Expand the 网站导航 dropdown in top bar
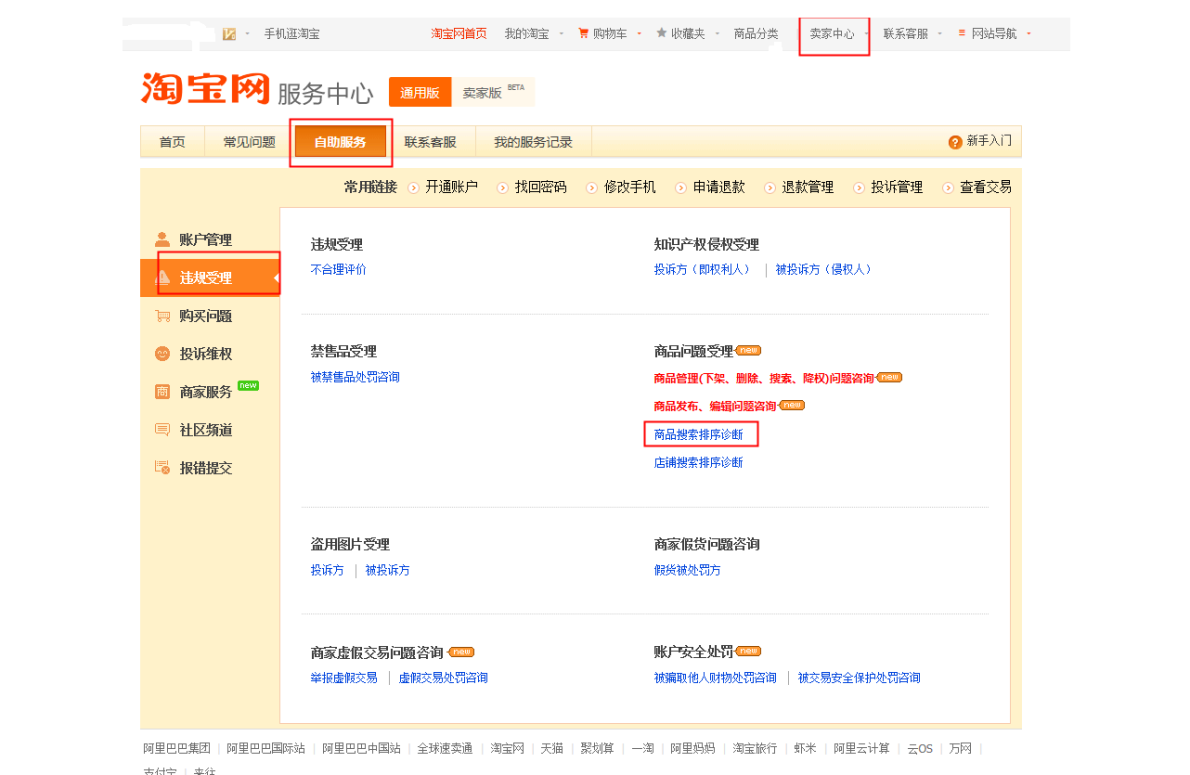The width and height of the screenshot is (1190, 775). pos(1028,34)
